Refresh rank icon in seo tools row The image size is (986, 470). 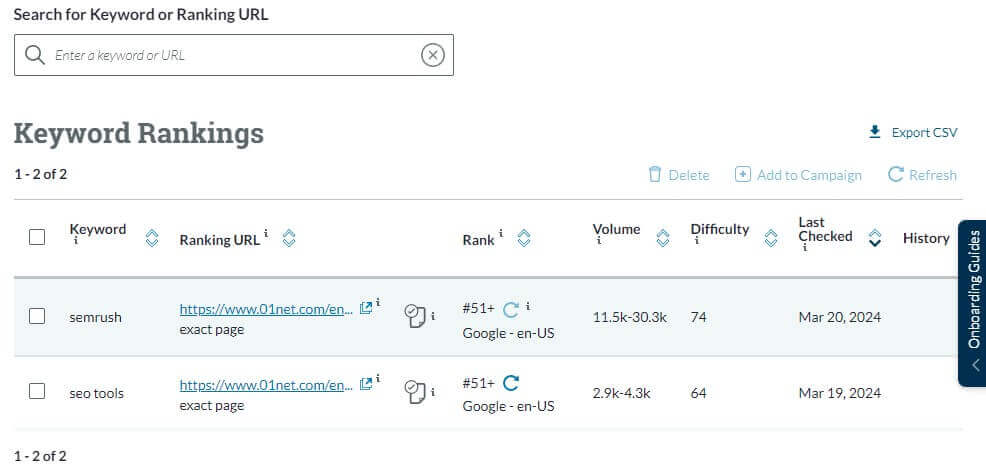(511, 383)
